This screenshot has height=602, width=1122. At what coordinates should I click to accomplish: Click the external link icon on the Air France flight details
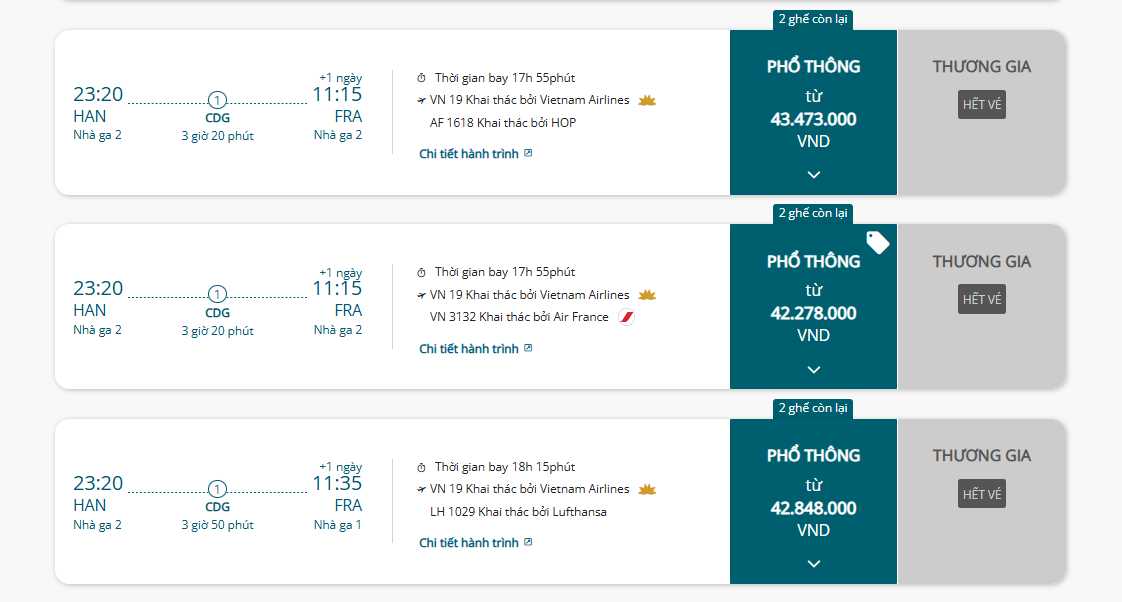[x=529, y=348]
